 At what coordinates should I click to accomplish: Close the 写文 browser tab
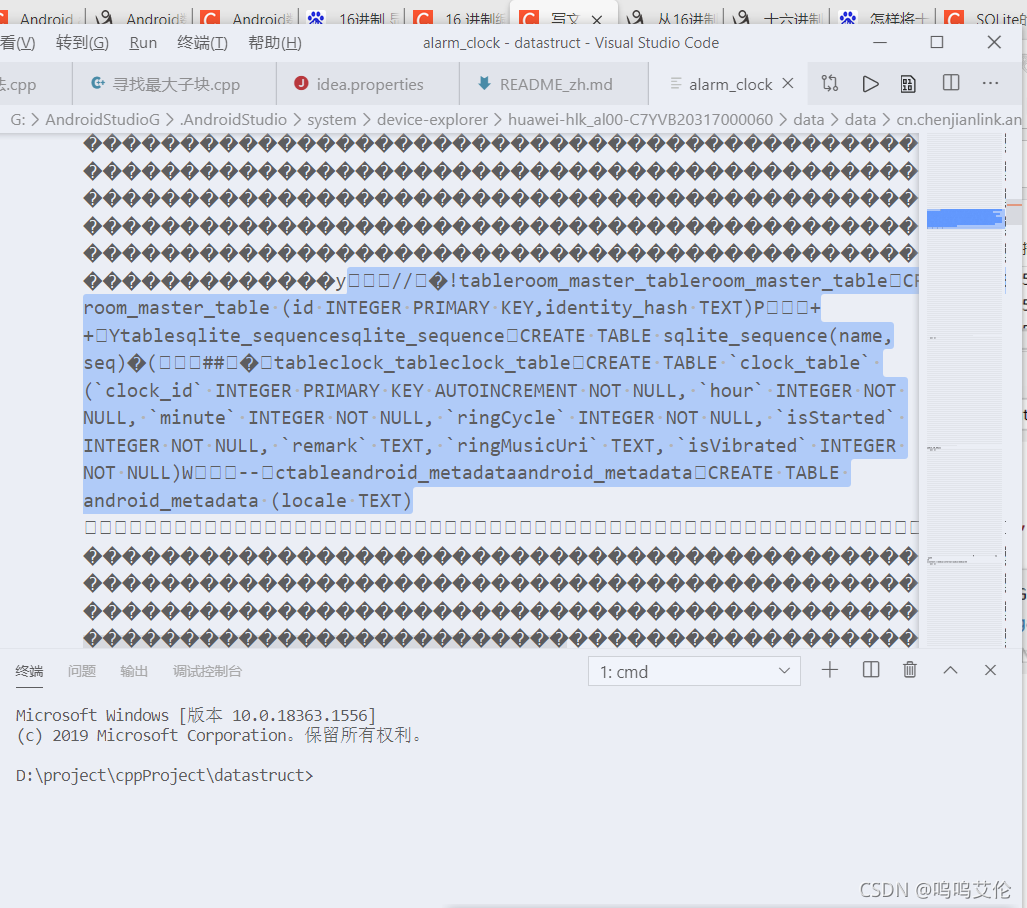597,19
